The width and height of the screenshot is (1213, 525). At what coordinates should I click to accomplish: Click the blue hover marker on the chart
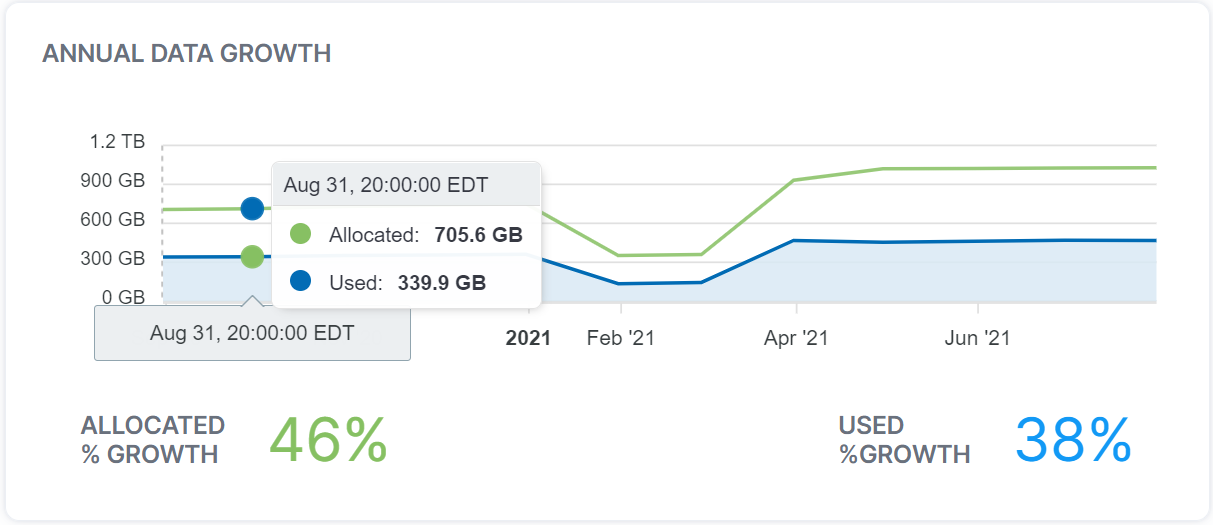coord(252,209)
